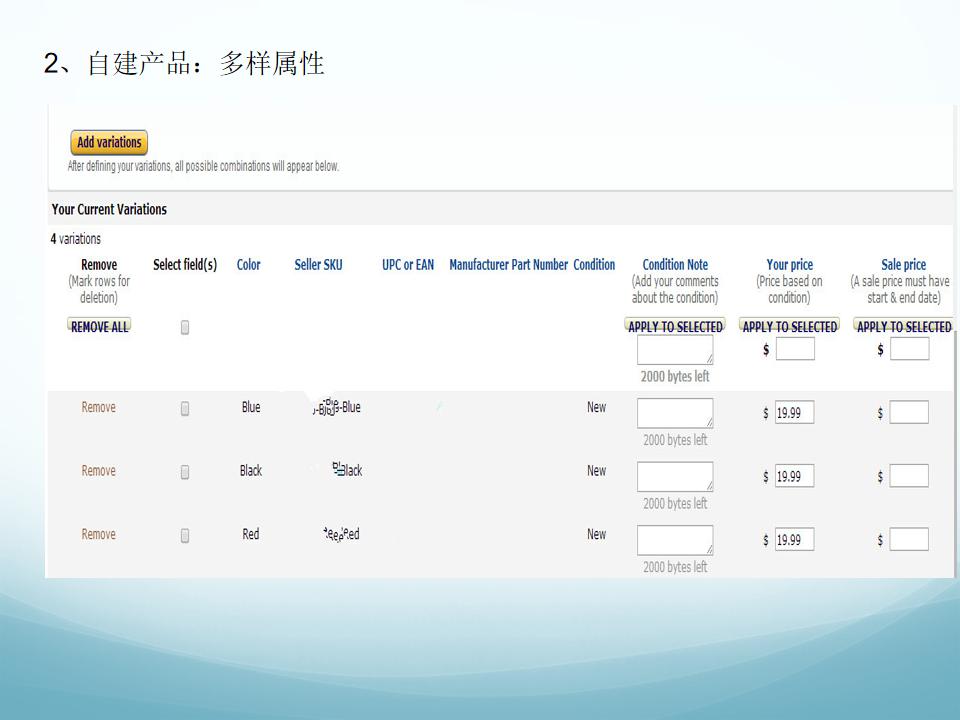Click the "After defining your variations" hint text
The width and height of the screenshot is (960, 720).
pos(203,166)
